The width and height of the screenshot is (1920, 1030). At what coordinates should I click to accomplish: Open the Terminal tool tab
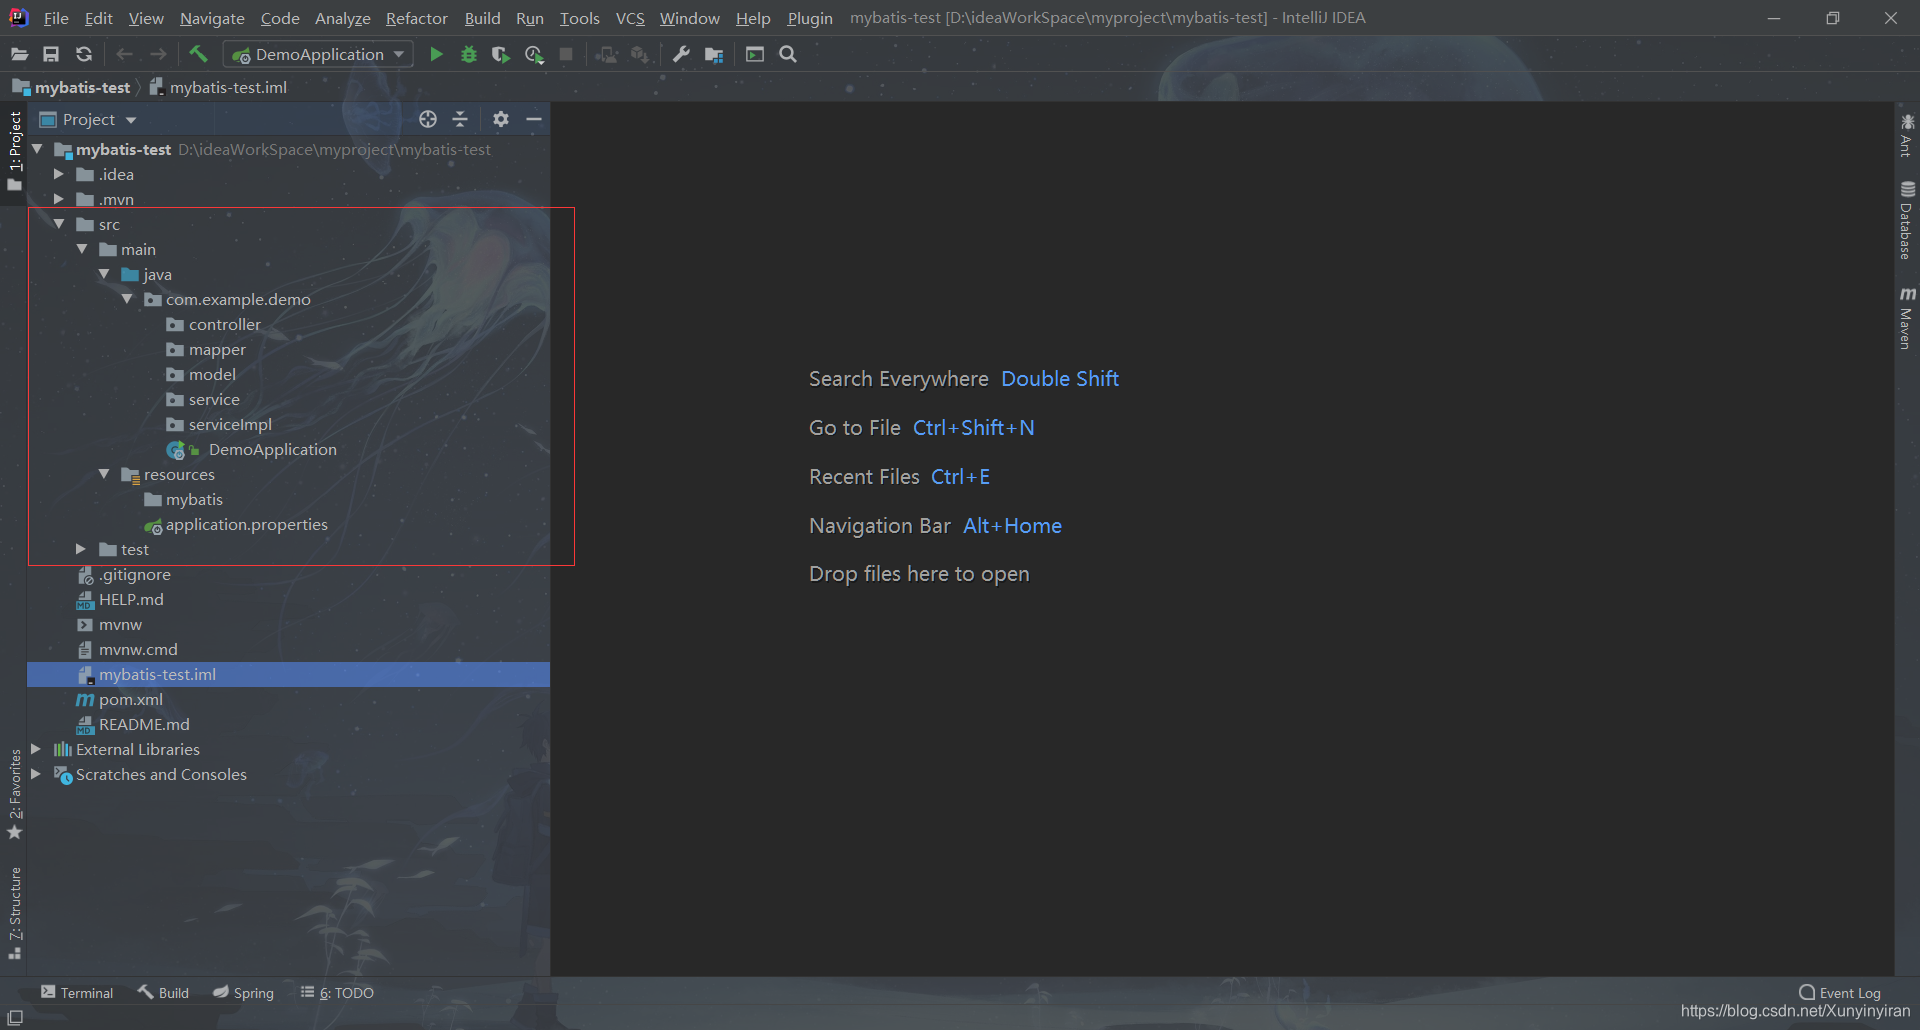point(77,993)
